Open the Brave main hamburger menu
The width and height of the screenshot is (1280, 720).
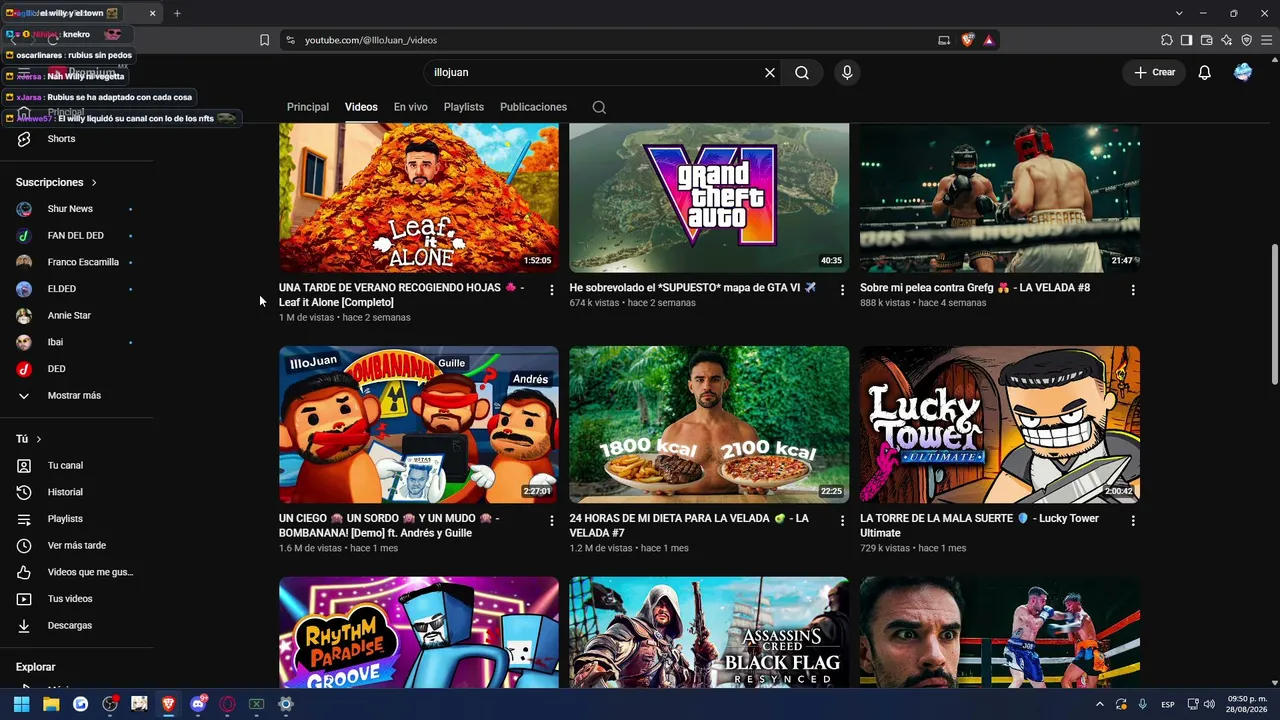point(1267,40)
